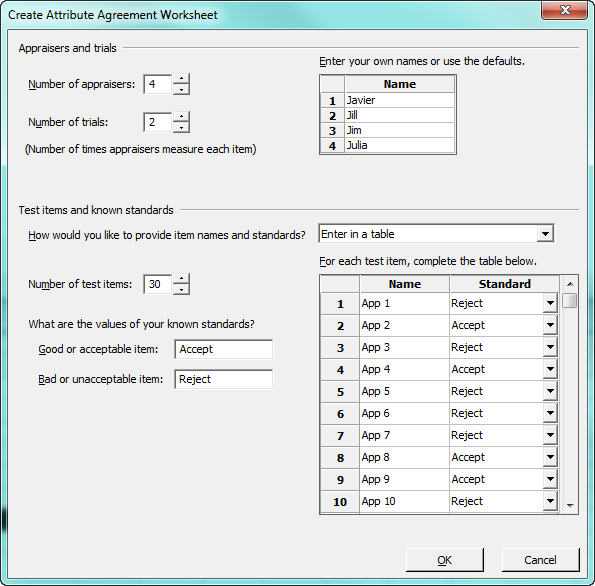Select row header 4 in appraisers table
This screenshot has height=586, width=595.
pos(332,146)
